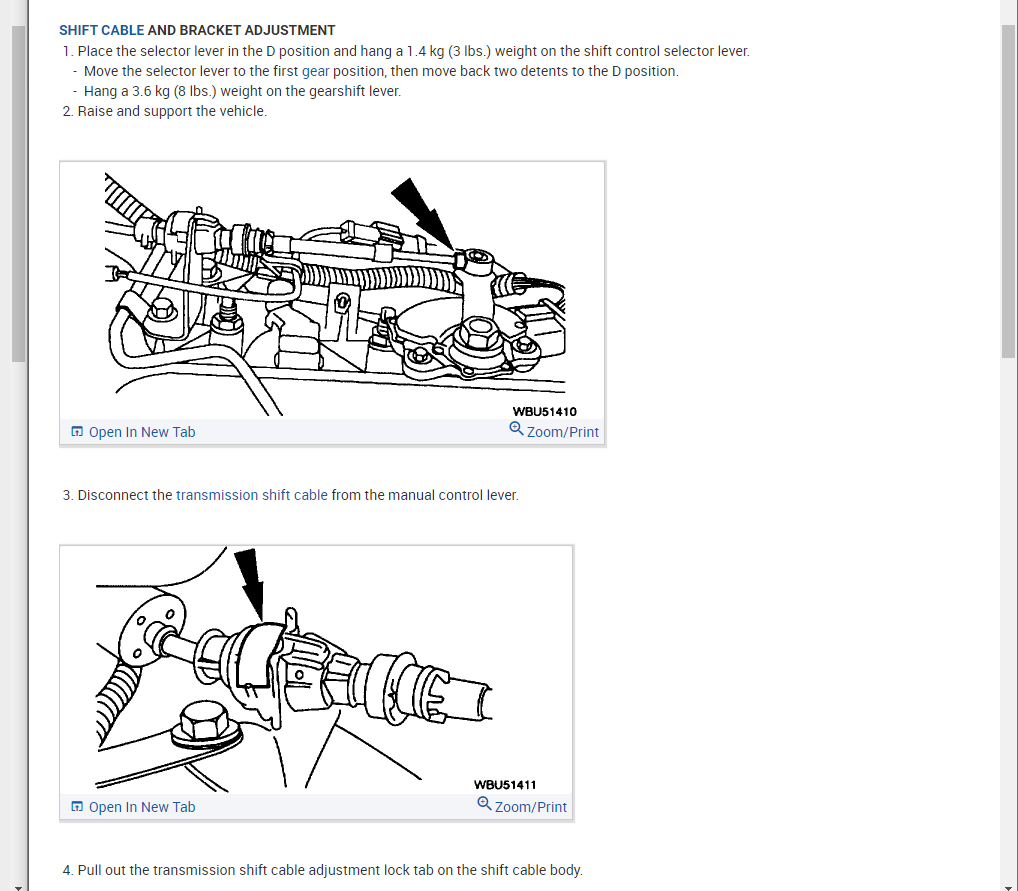The height and width of the screenshot is (891, 1018).
Task: Click the 'AND BRACKET ADJUSTMENT' heading text
Action: 242,30
